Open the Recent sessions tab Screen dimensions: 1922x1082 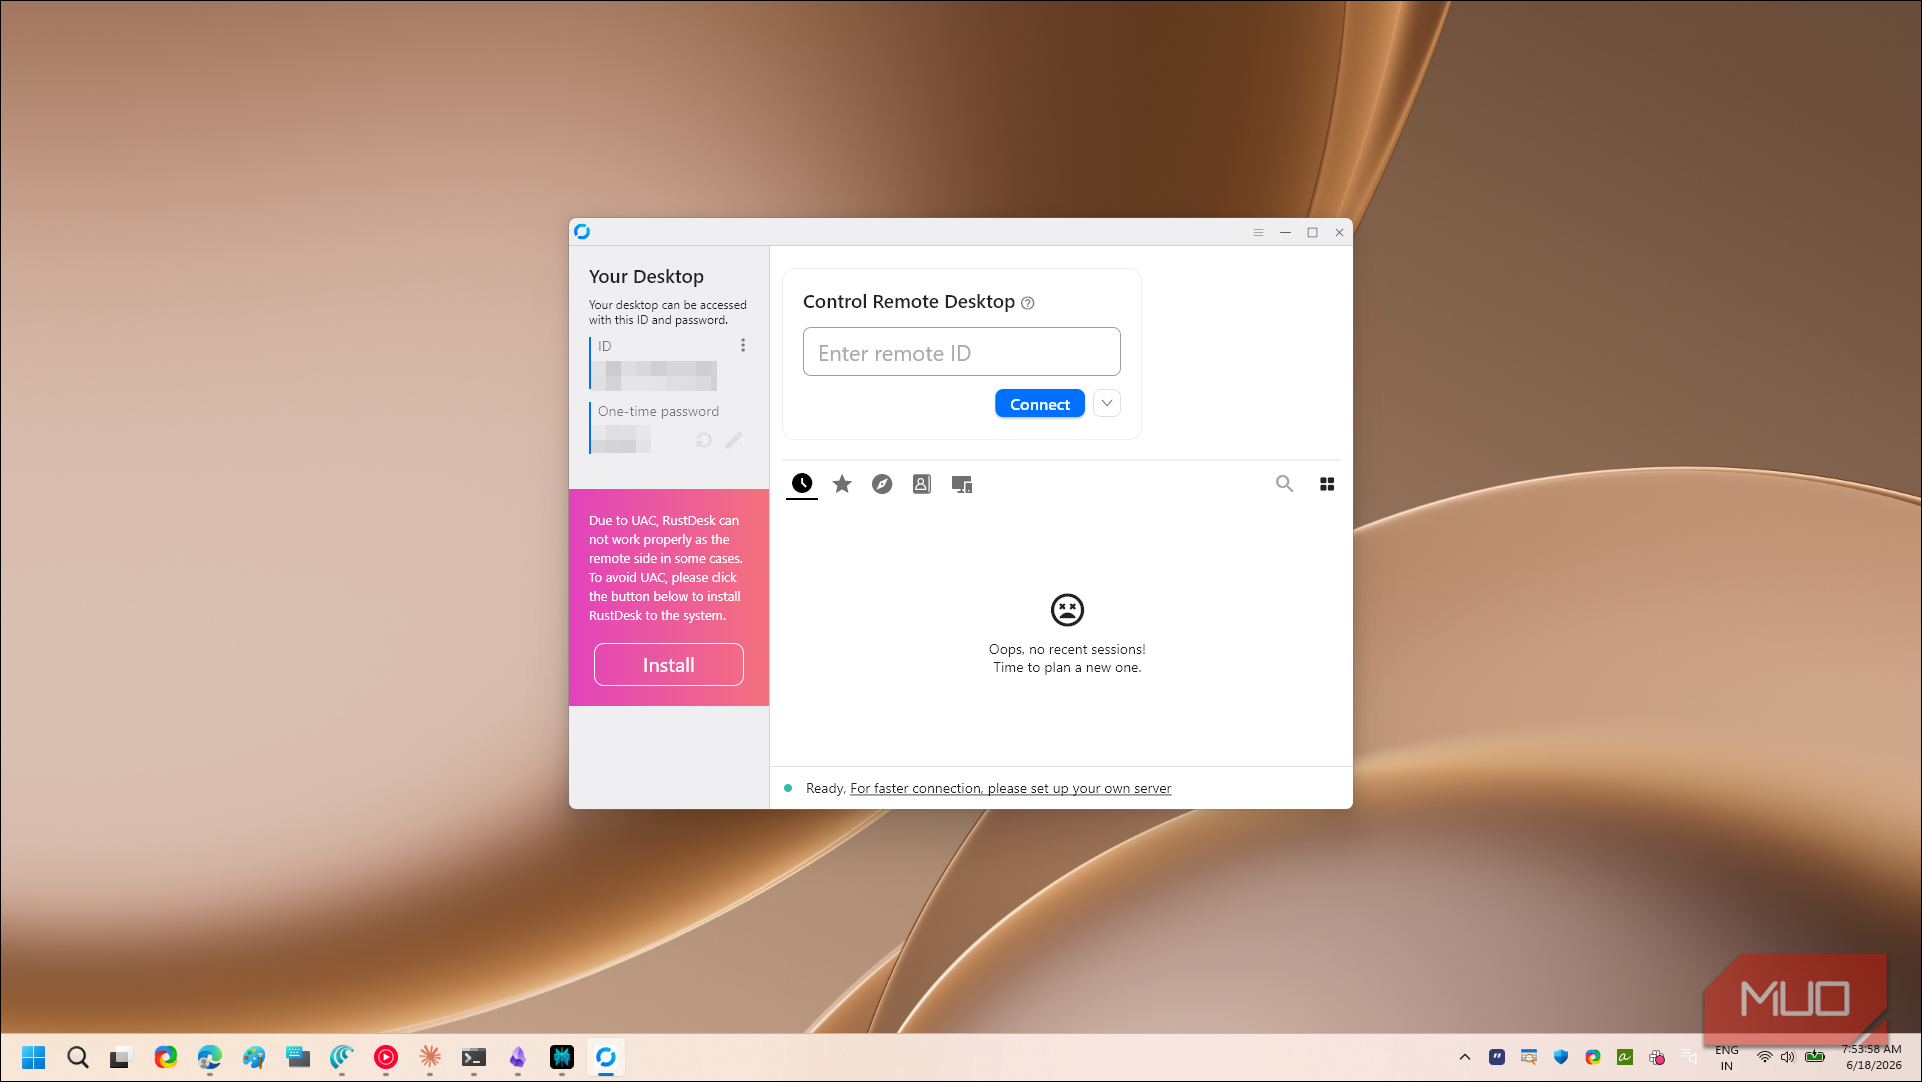click(x=802, y=484)
